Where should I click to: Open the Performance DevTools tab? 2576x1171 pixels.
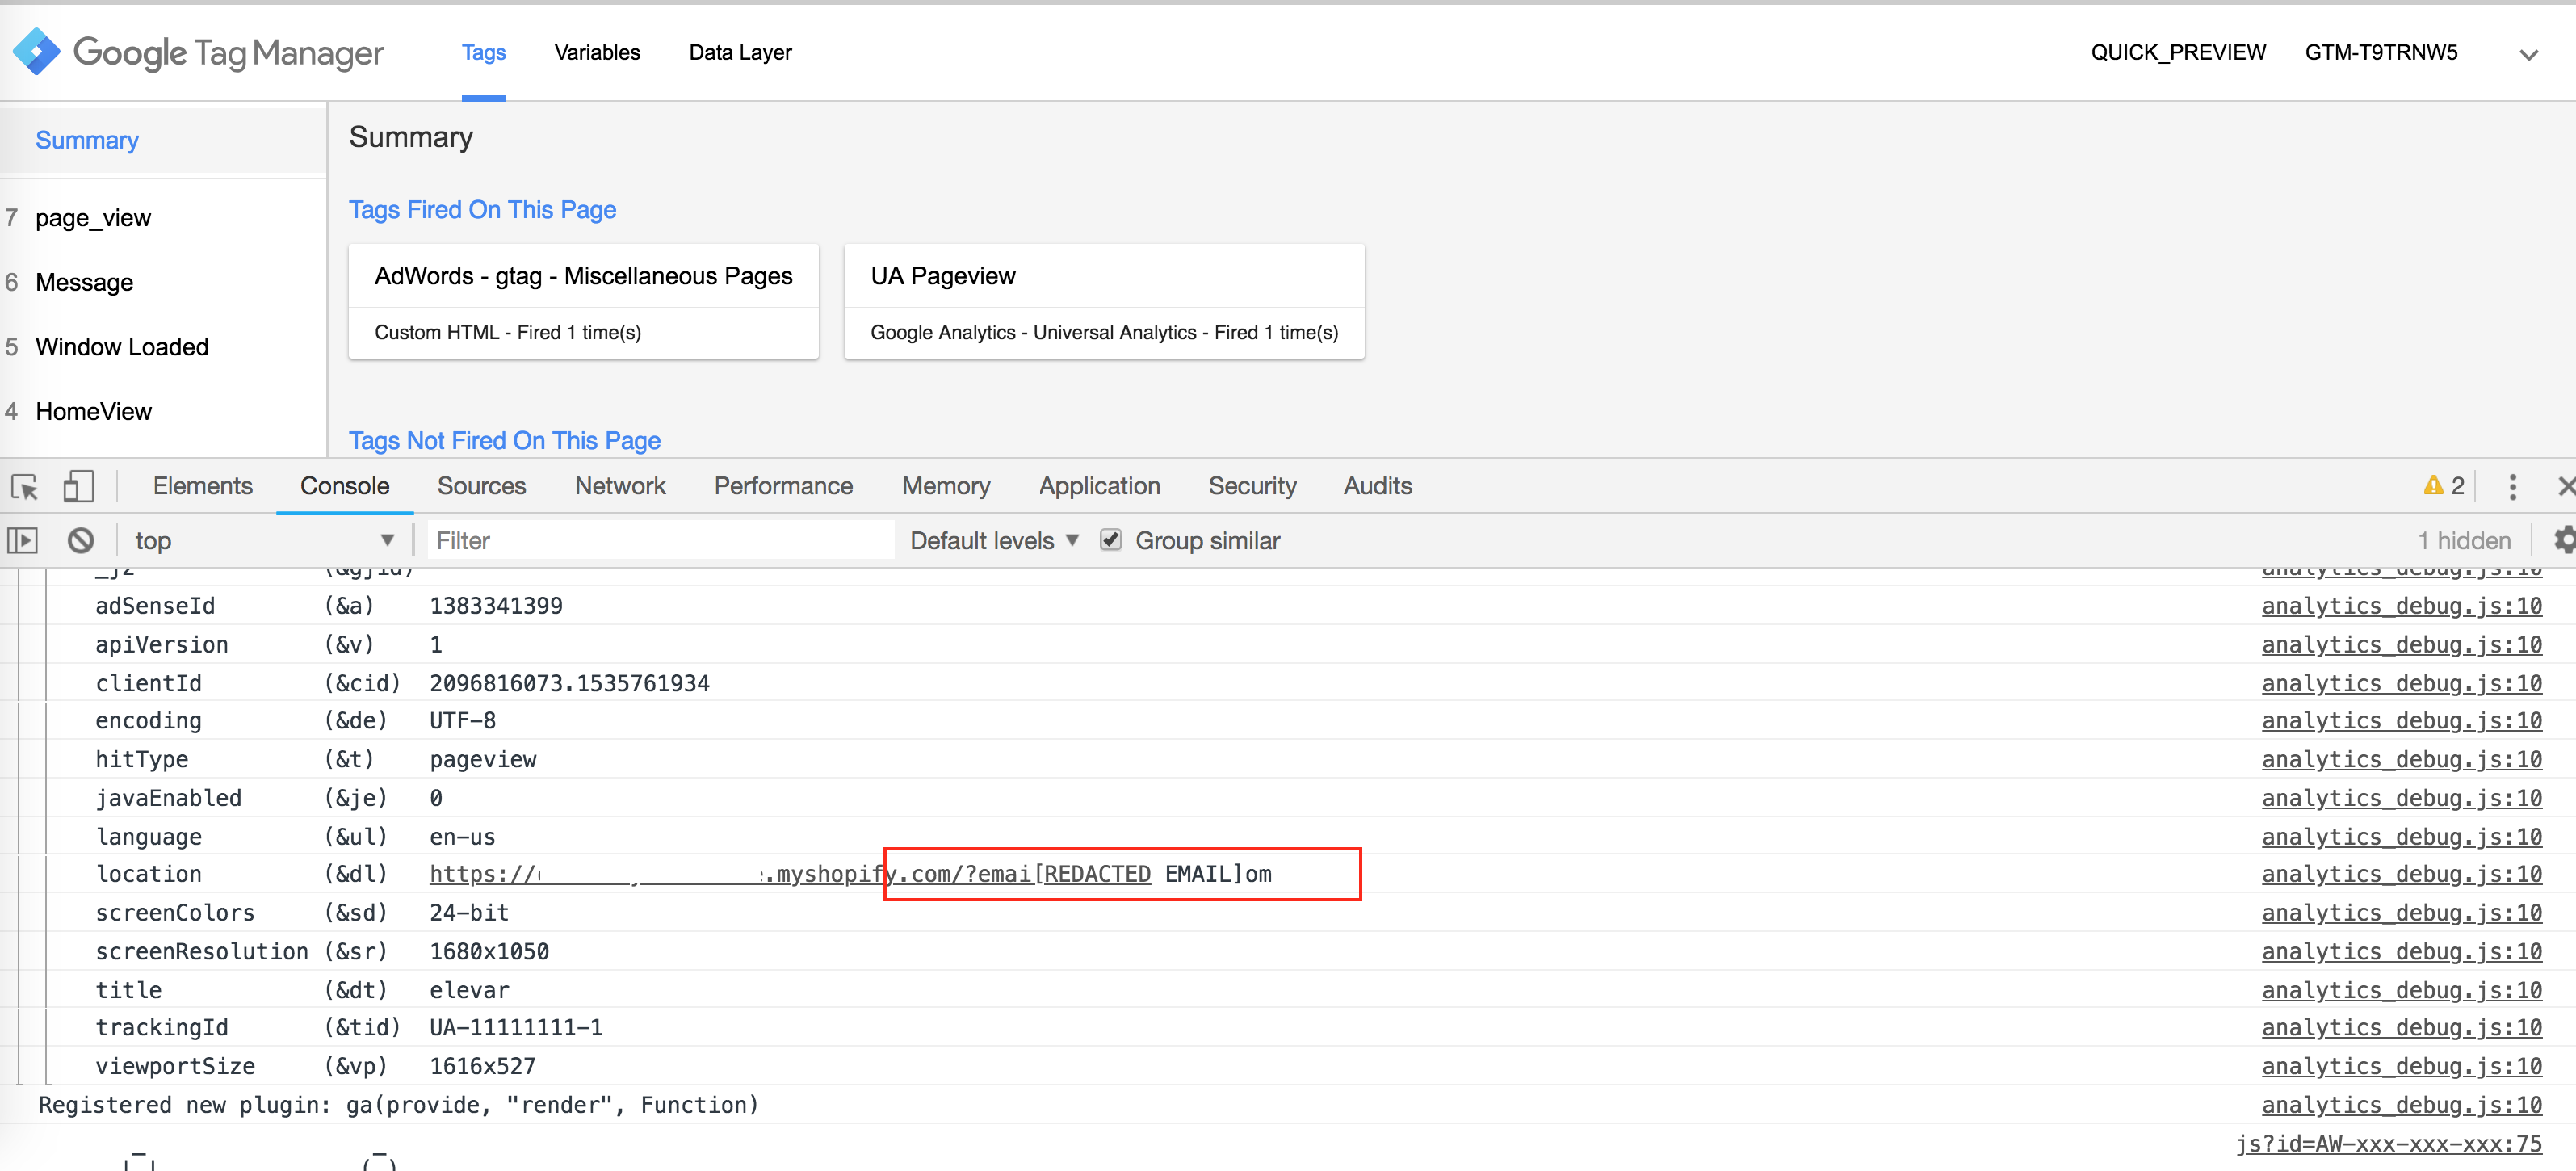tap(783, 486)
